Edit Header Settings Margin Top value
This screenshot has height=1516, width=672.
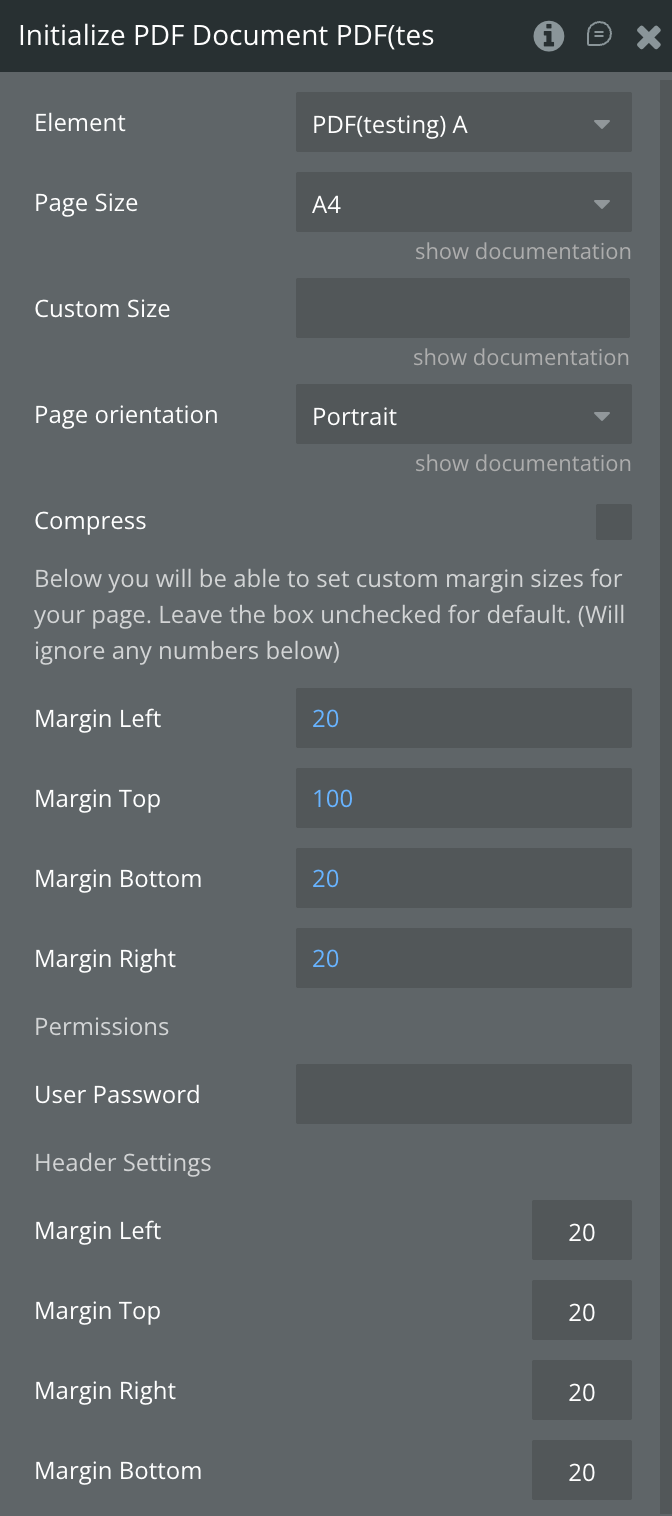(581, 1311)
